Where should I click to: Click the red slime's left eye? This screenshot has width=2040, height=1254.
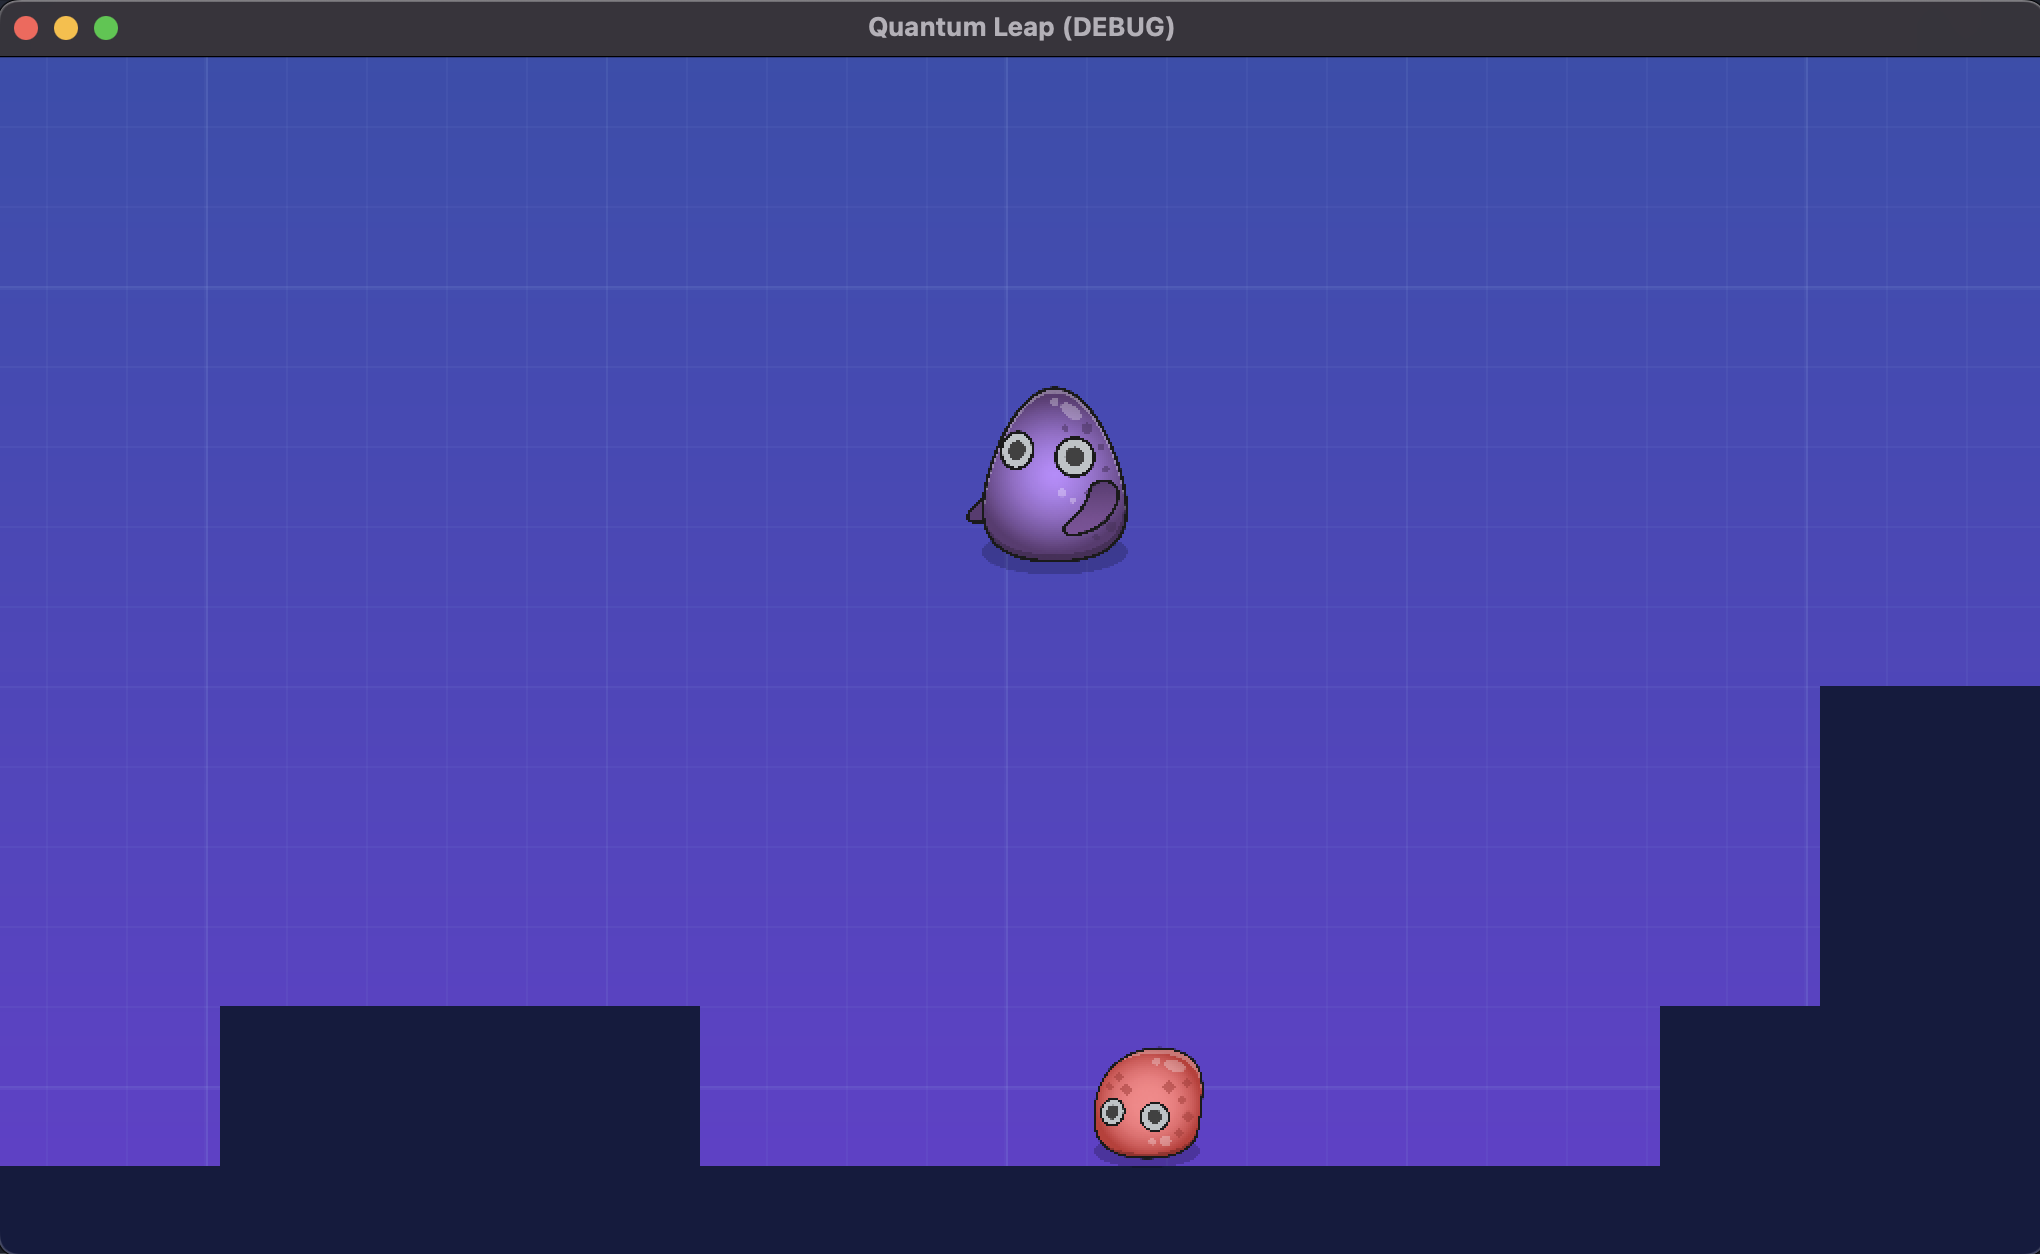(x=1112, y=1111)
